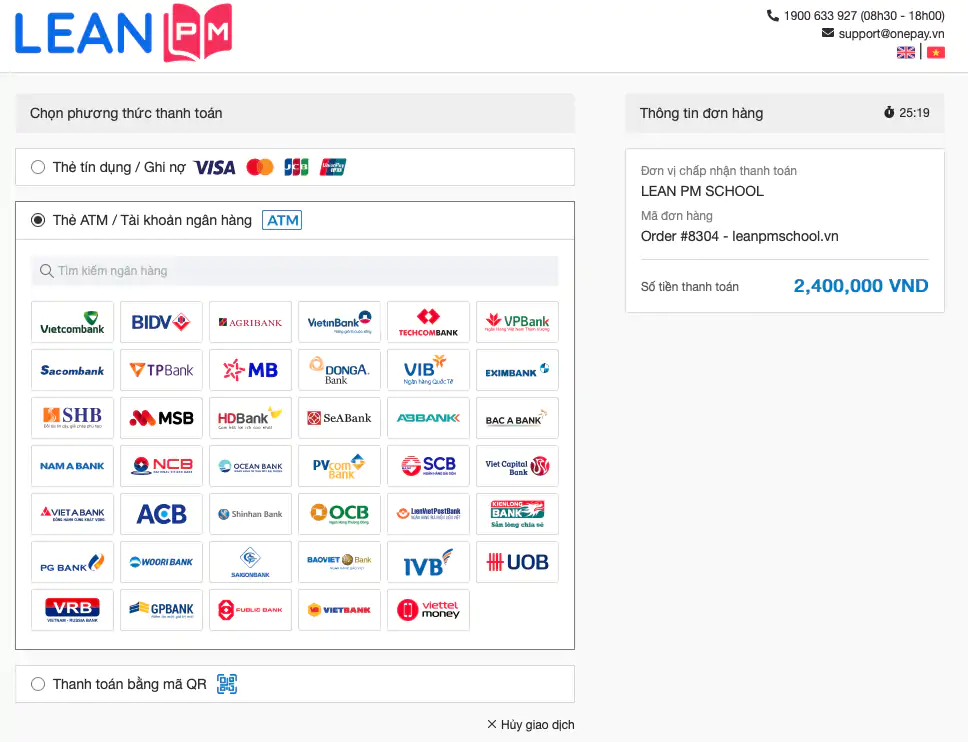Image resolution: width=968 pixels, height=742 pixels.
Task: Choose Techcombank for payment
Action: click(428, 322)
